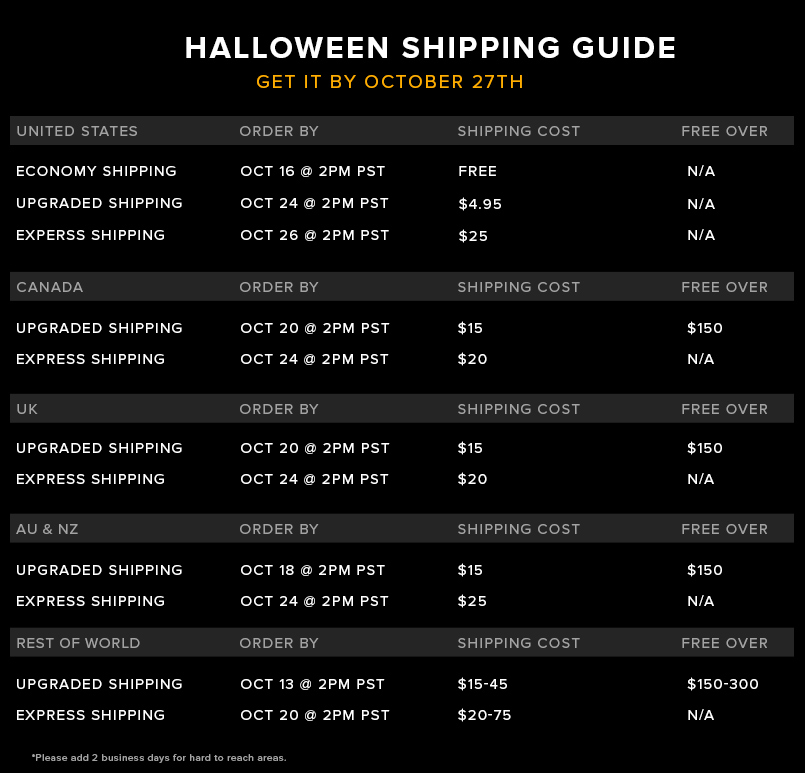805x773 pixels.
Task: Click the 'Get it by October 27th' subtitle
Action: pyautogui.click(x=390, y=82)
